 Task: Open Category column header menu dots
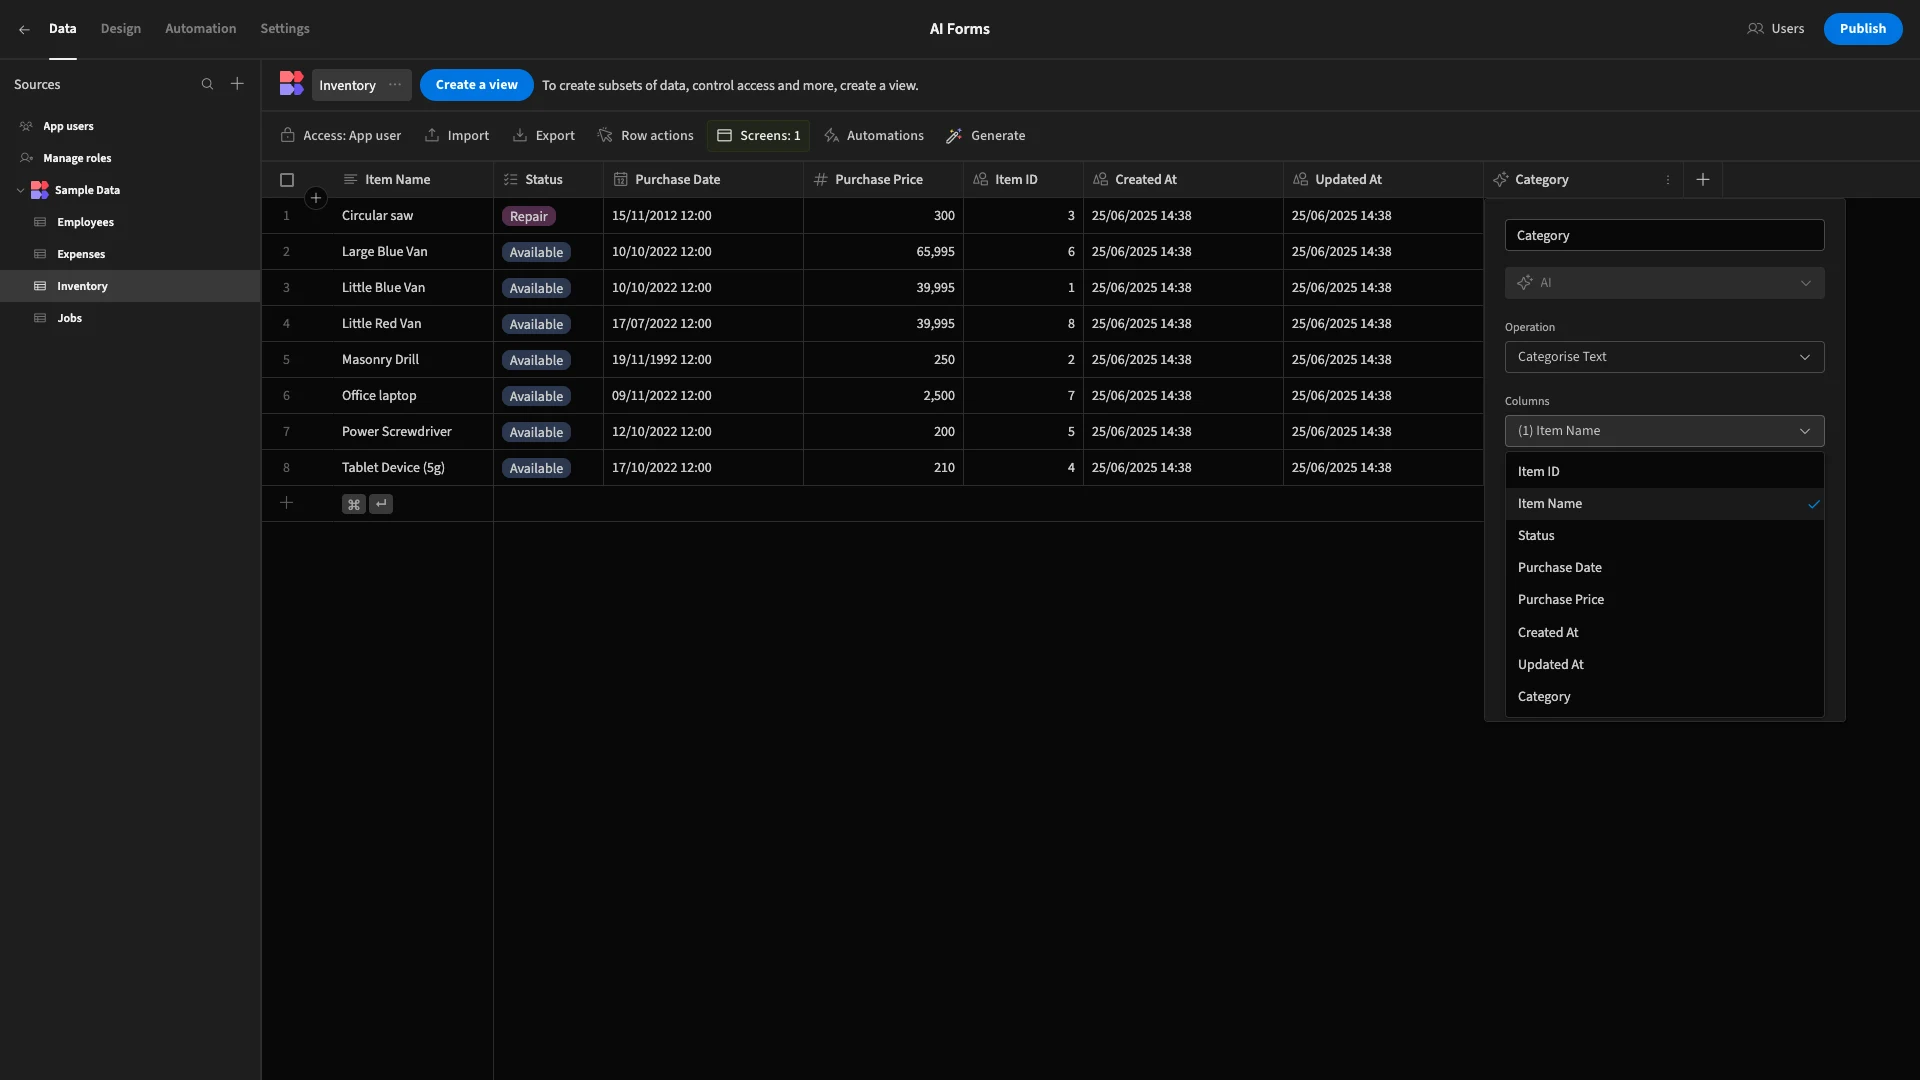coord(1668,180)
